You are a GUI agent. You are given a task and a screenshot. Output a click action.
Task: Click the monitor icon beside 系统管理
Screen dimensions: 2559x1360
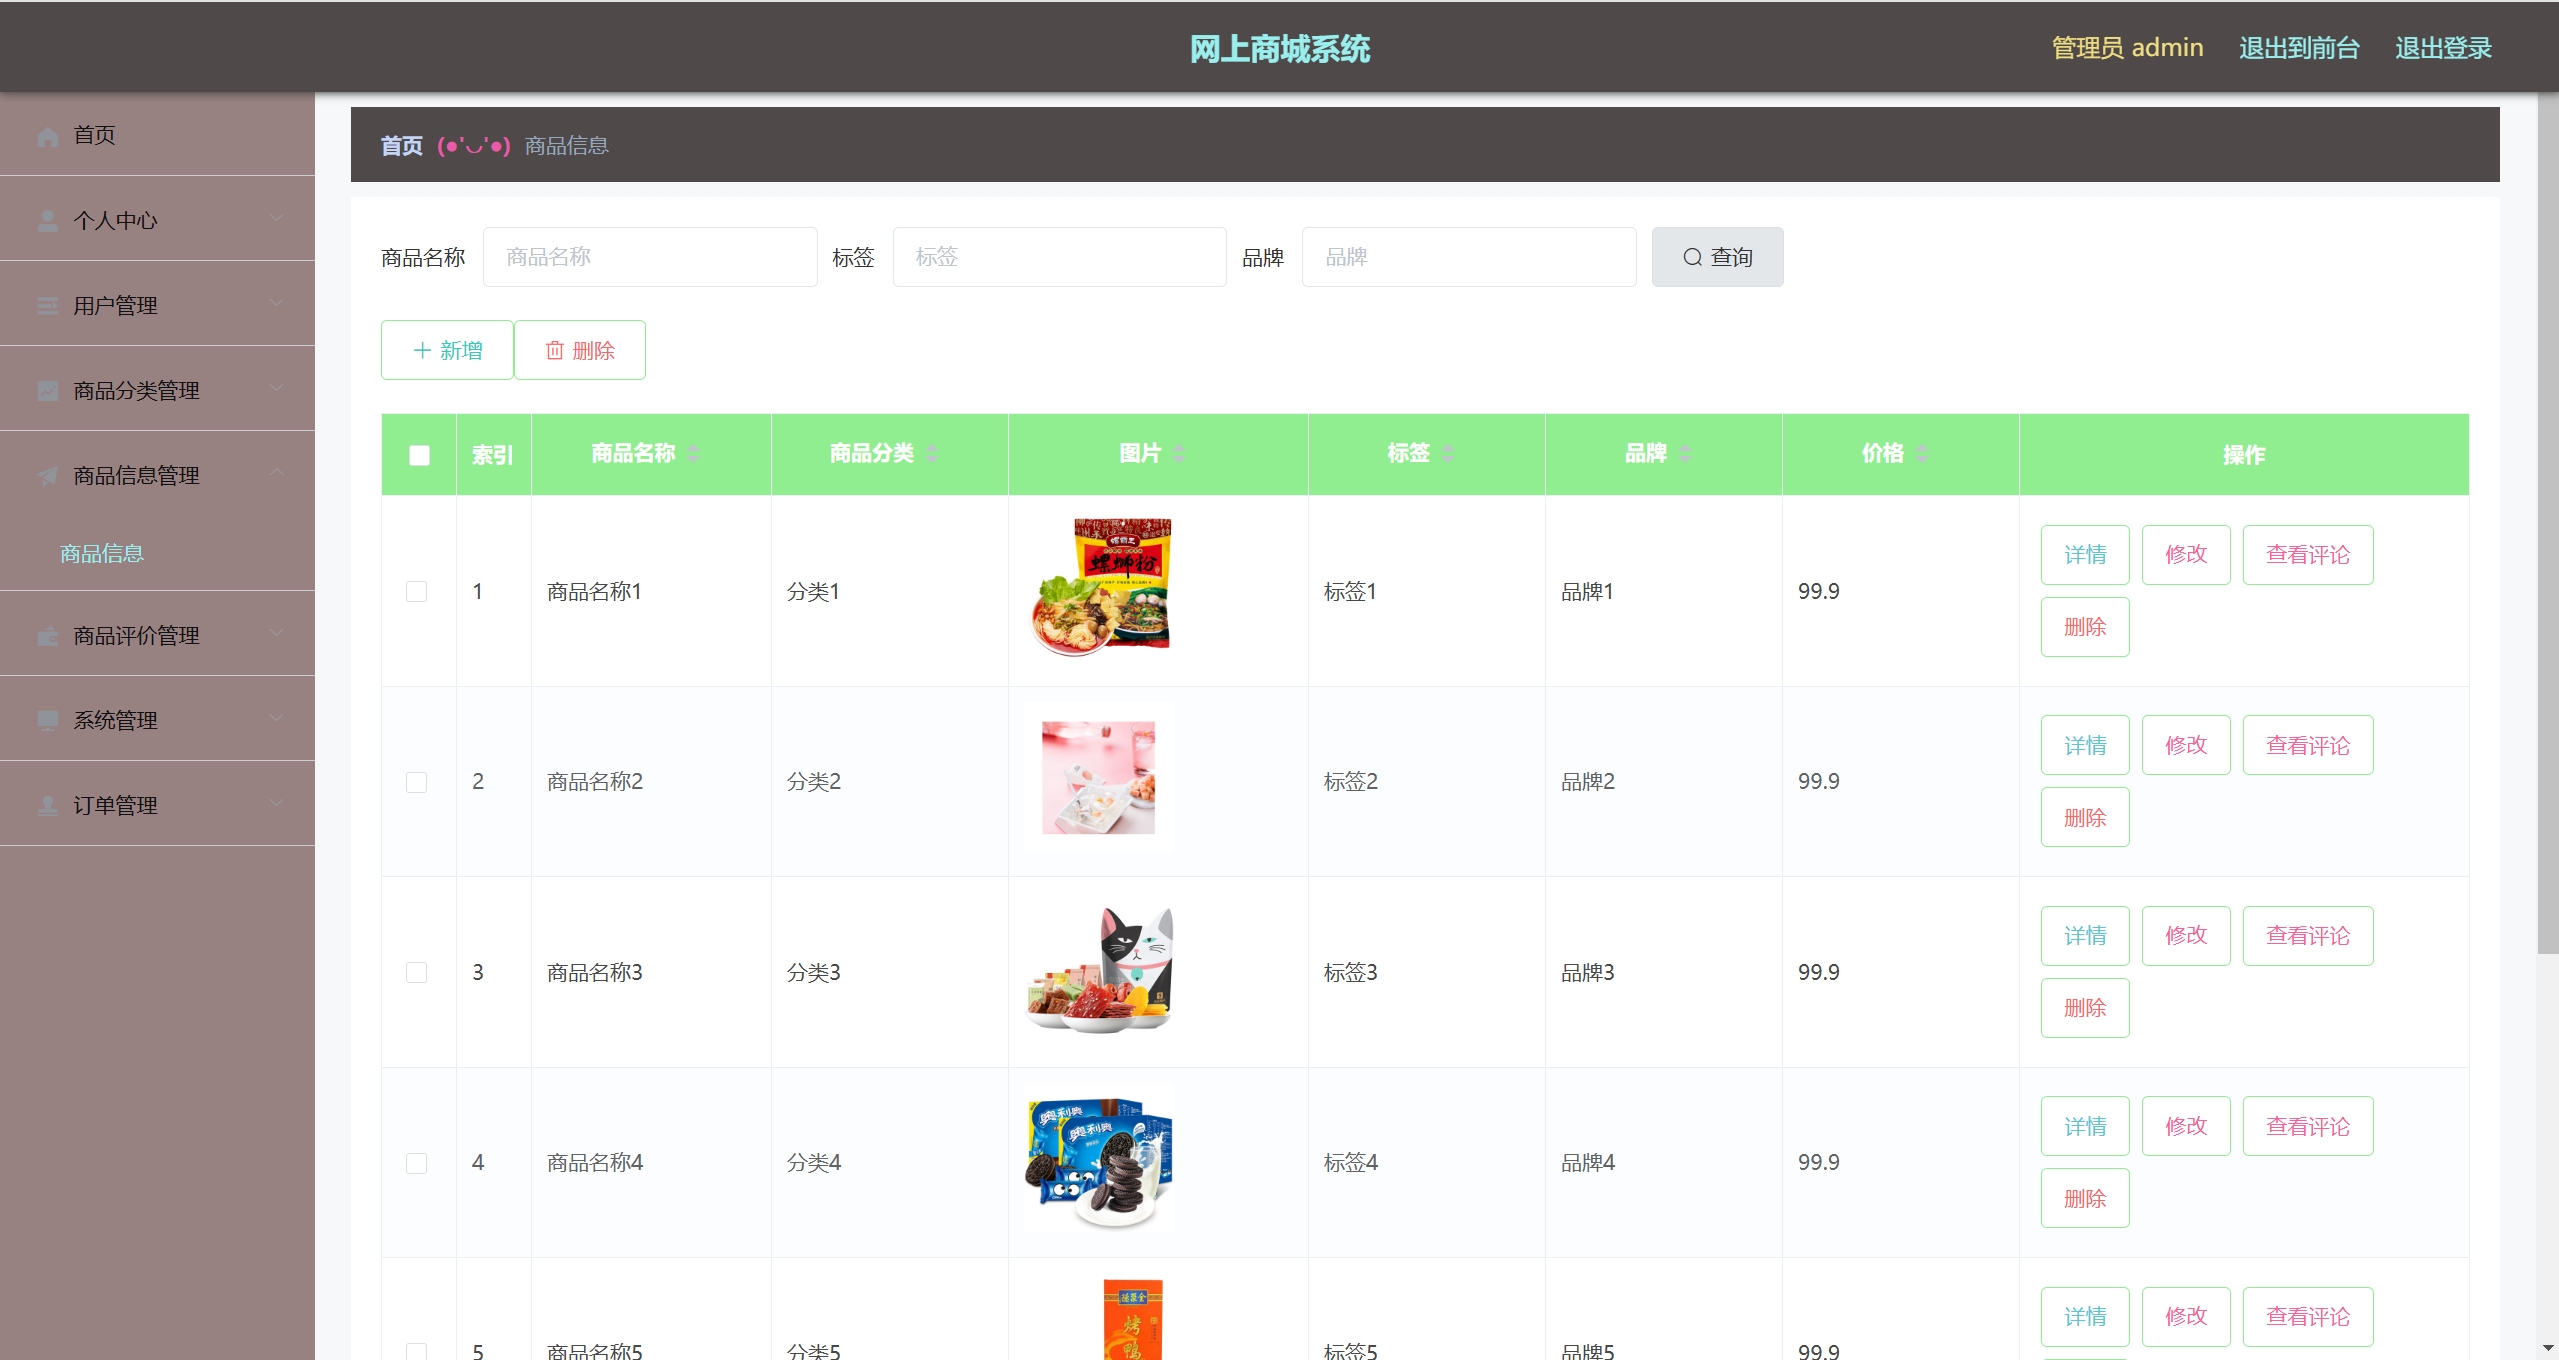47,721
